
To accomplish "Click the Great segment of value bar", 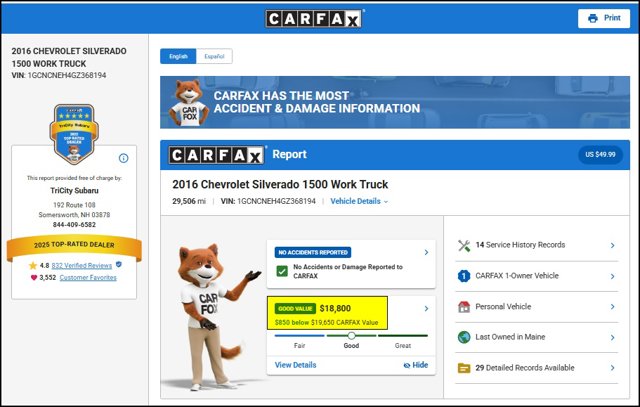I will coord(403,336).
